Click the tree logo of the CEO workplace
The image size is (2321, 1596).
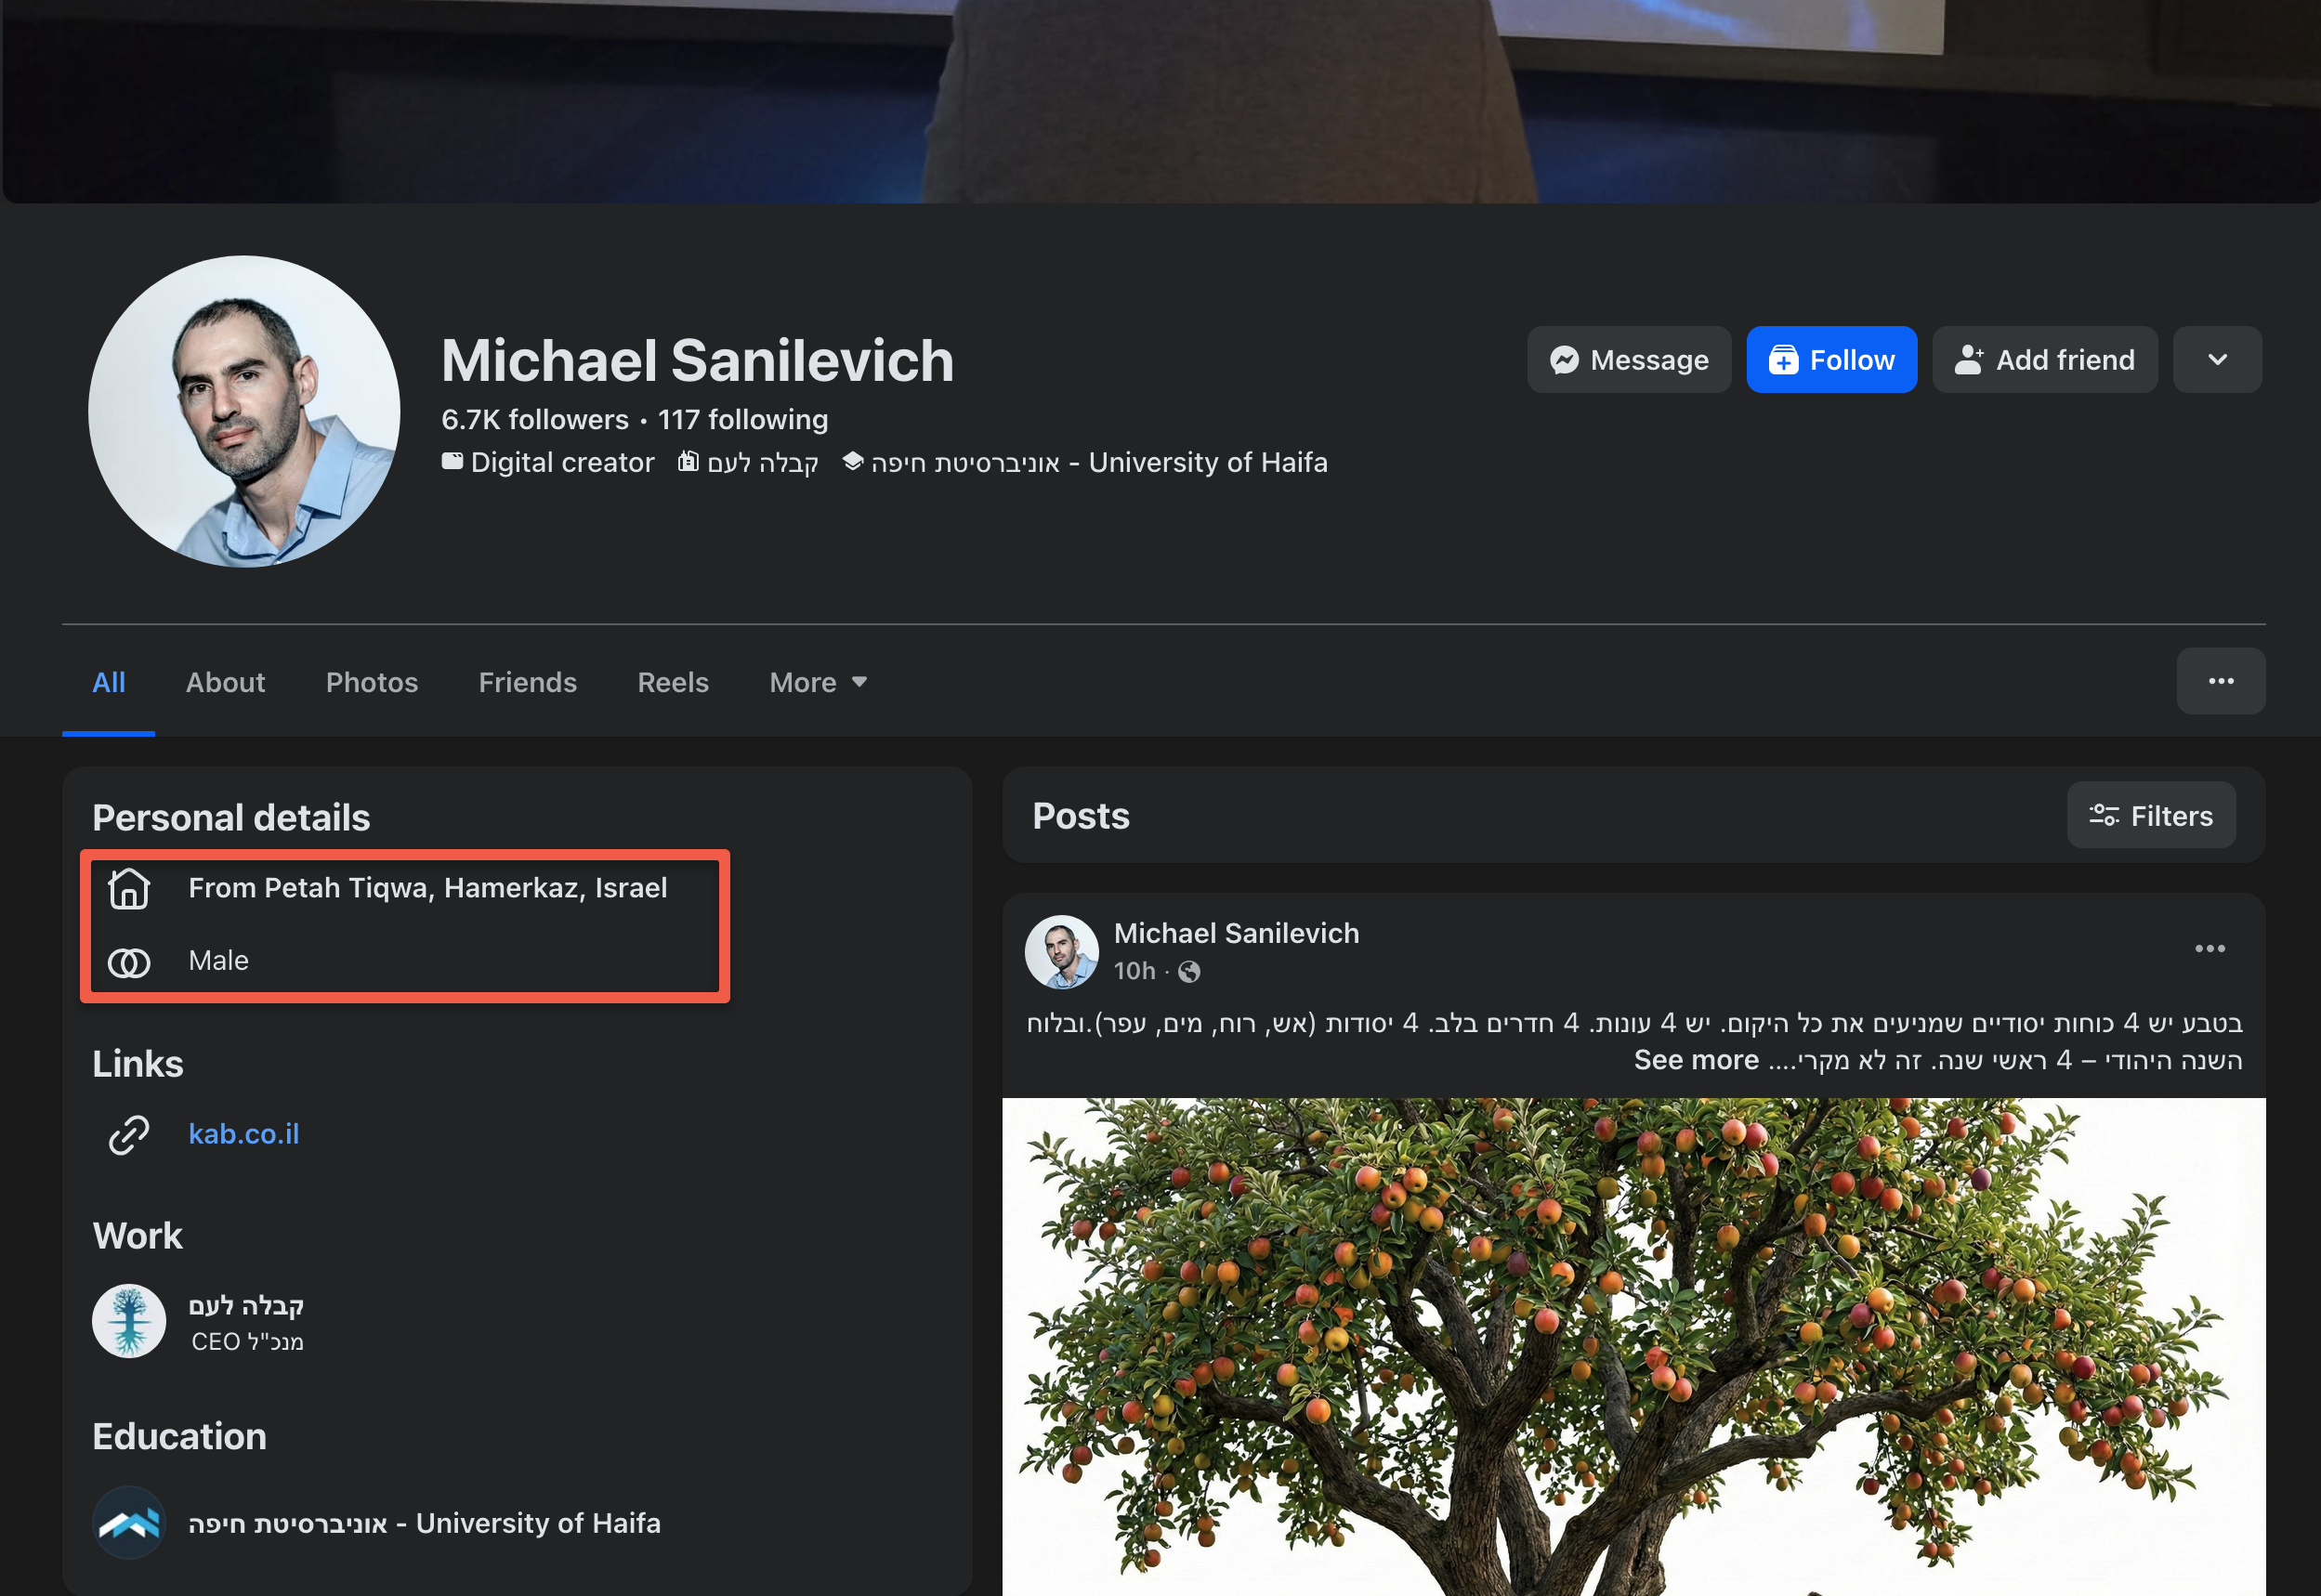129,1321
